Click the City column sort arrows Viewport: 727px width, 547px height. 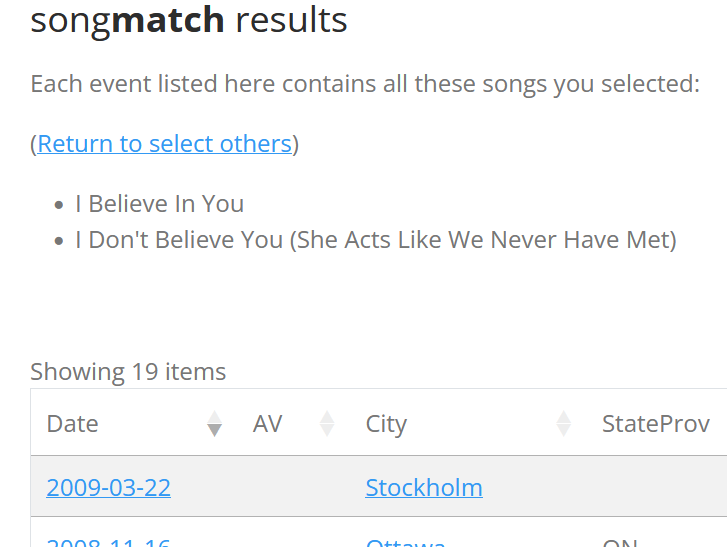click(x=564, y=424)
